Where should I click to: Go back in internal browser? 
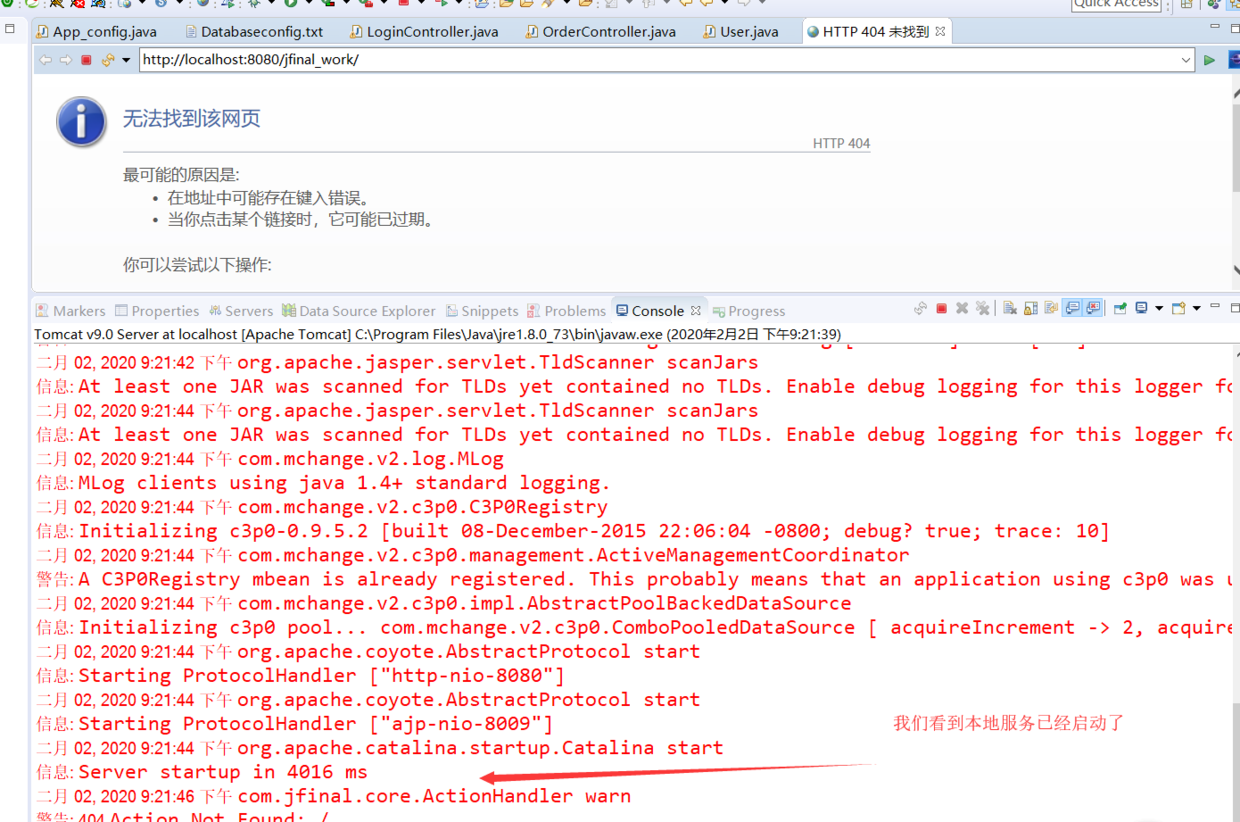pyautogui.click(x=45, y=60)
